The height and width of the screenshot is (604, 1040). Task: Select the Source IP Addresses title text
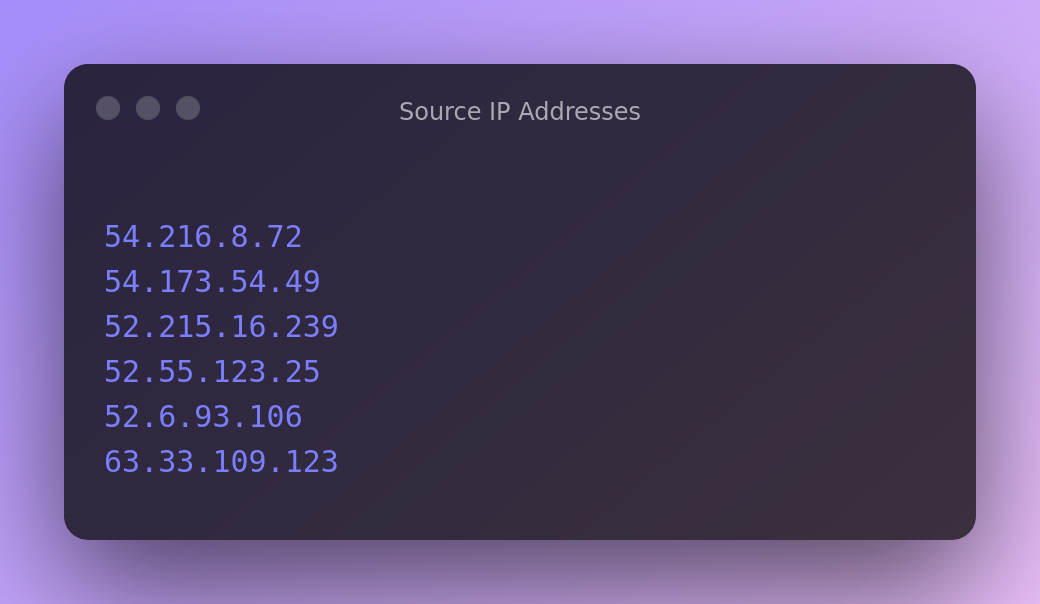tap(520, 111)
